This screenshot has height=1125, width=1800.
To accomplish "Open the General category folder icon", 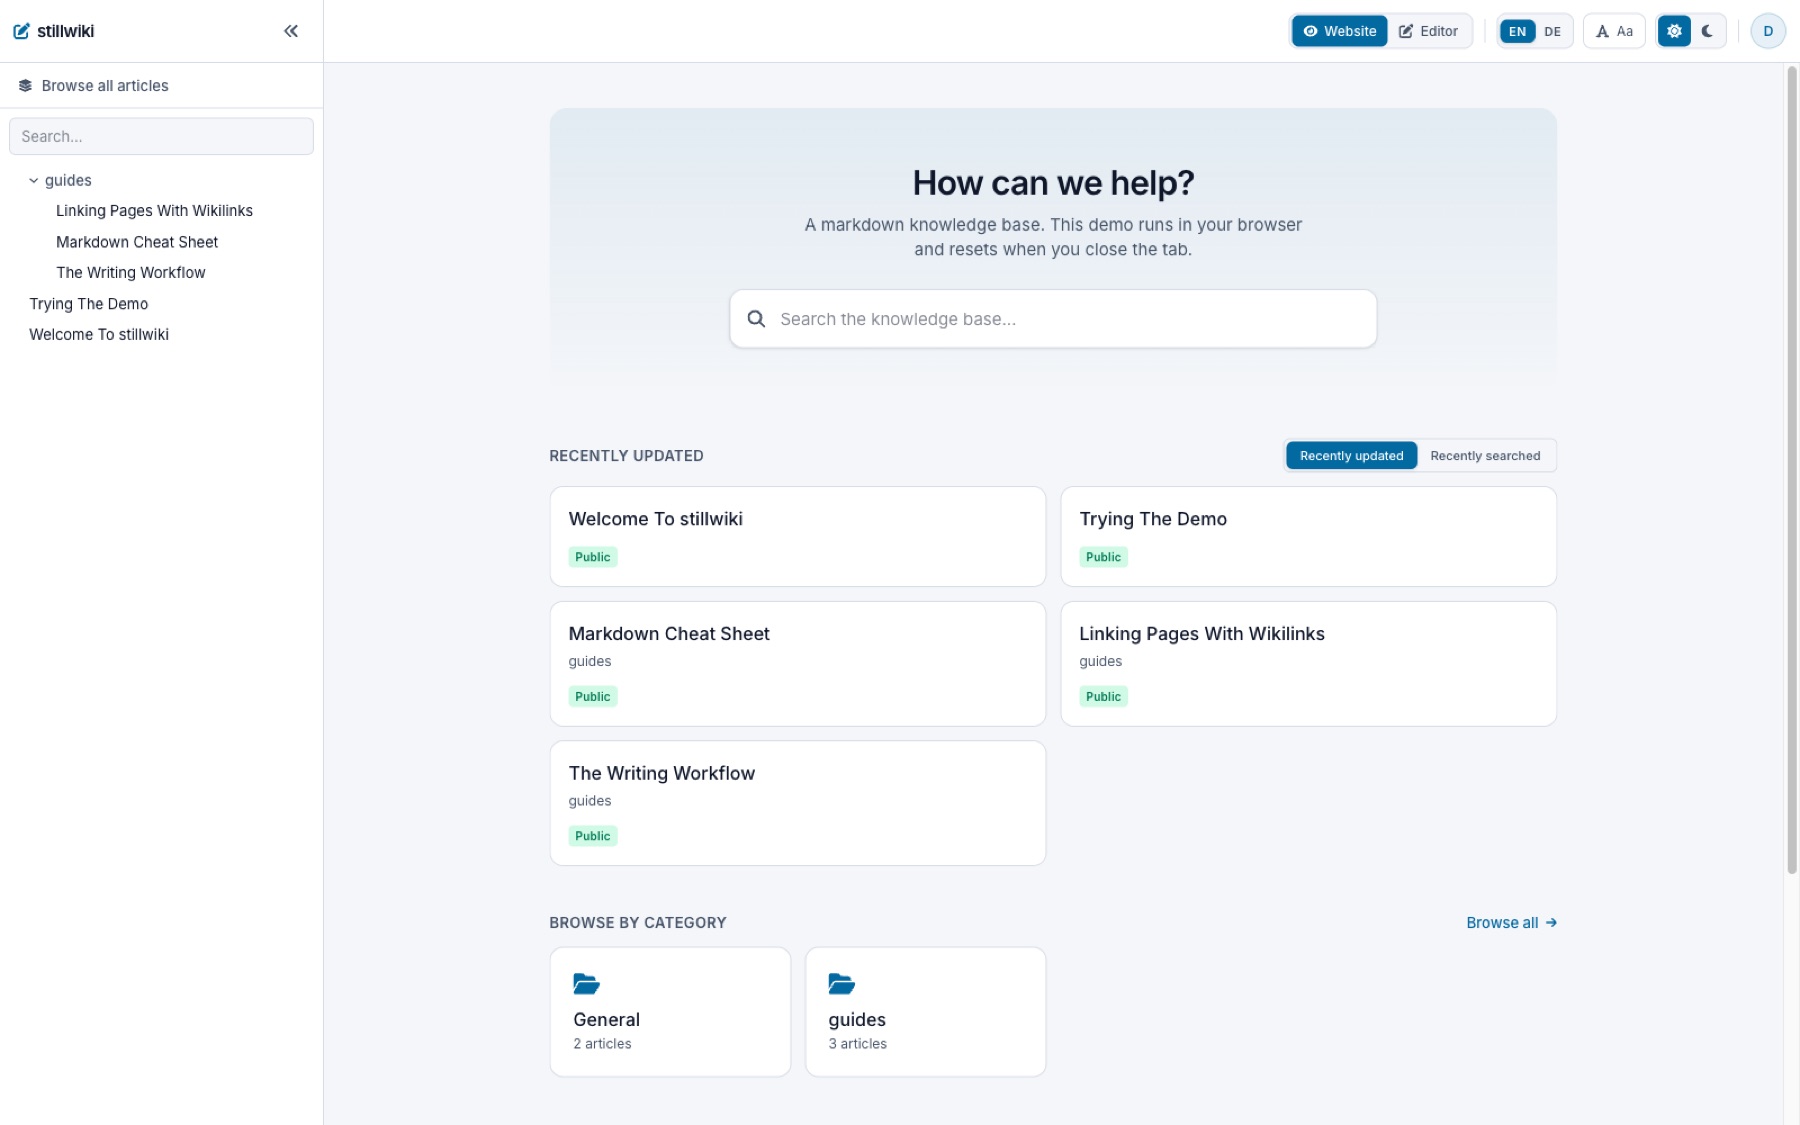I will click(586, 984).
